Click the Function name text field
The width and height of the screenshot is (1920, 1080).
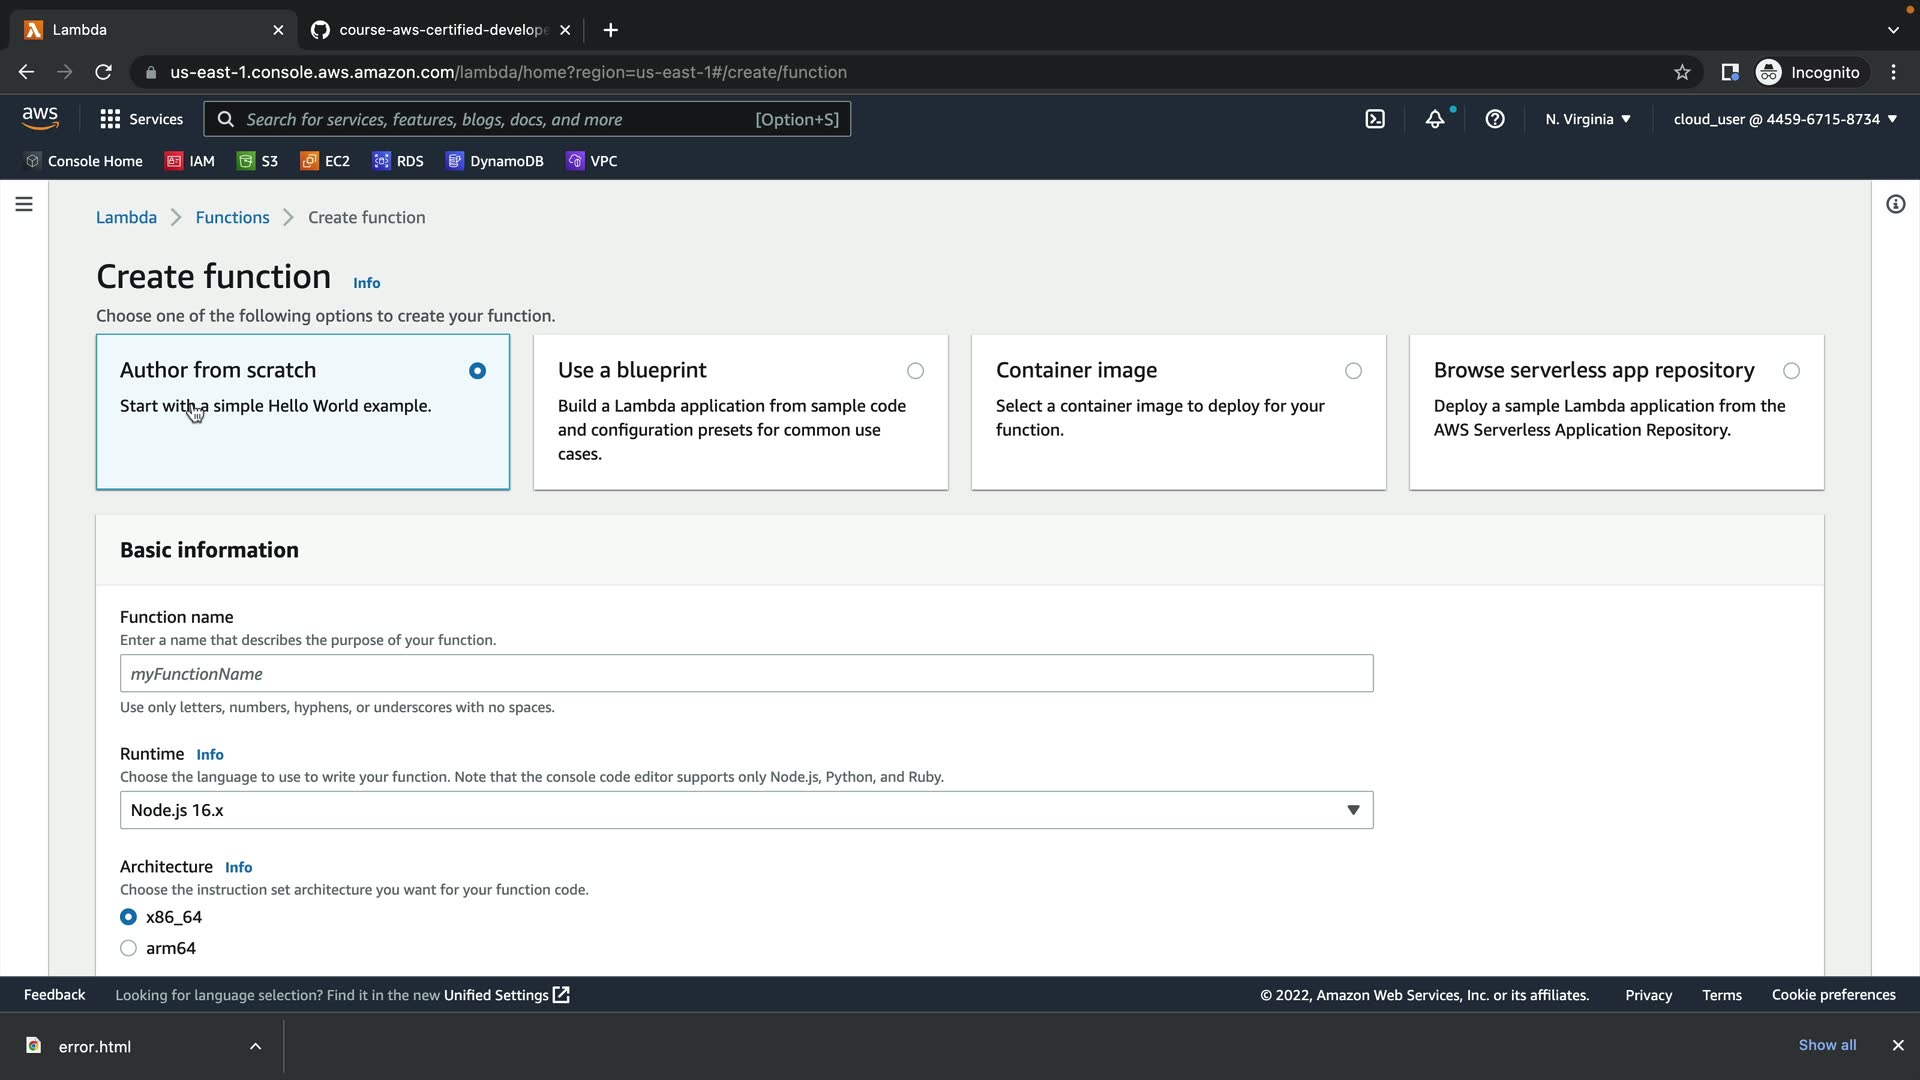click(x=746, y=674)
